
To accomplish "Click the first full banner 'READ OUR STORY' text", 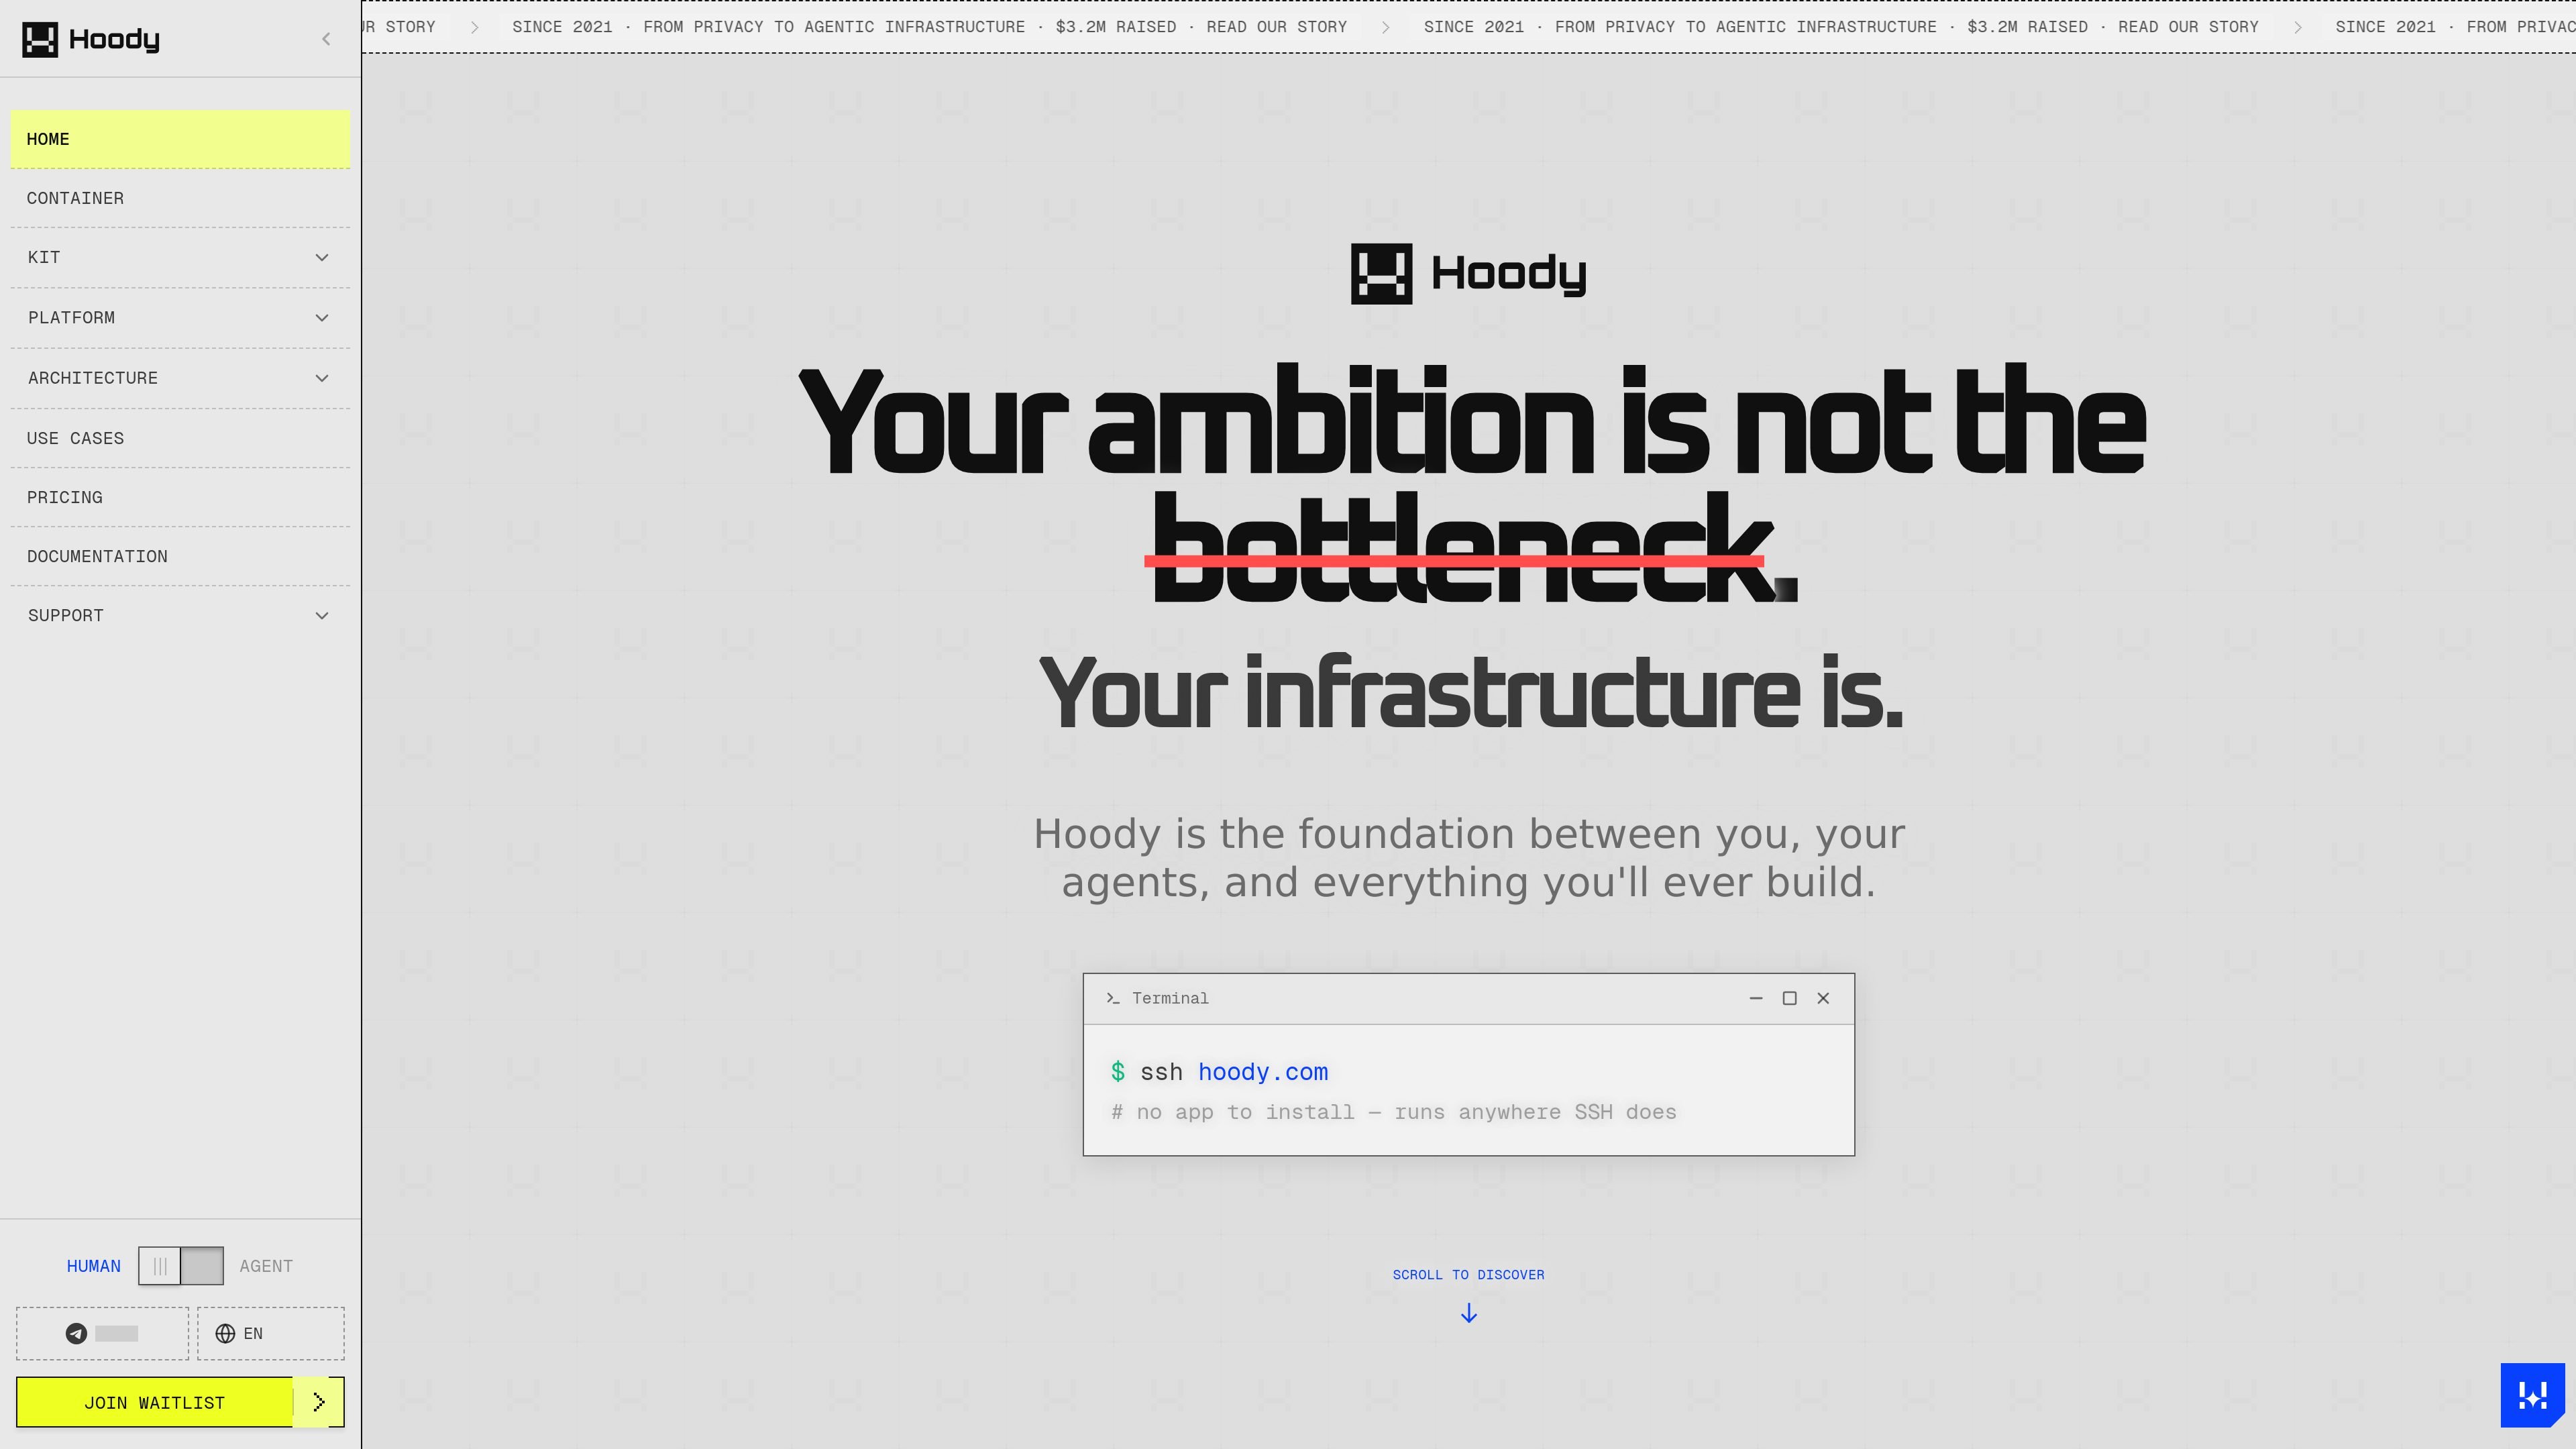I will point(1276,27).
